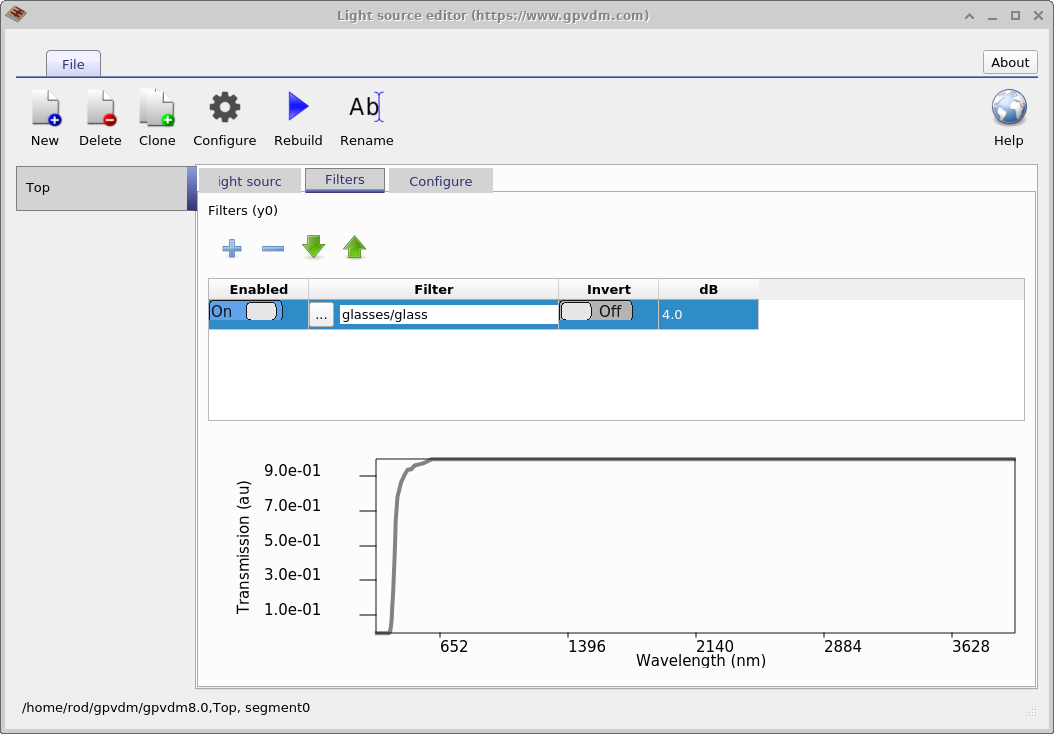
Task: Create a new light source with New
Action: tap(45, 115)
